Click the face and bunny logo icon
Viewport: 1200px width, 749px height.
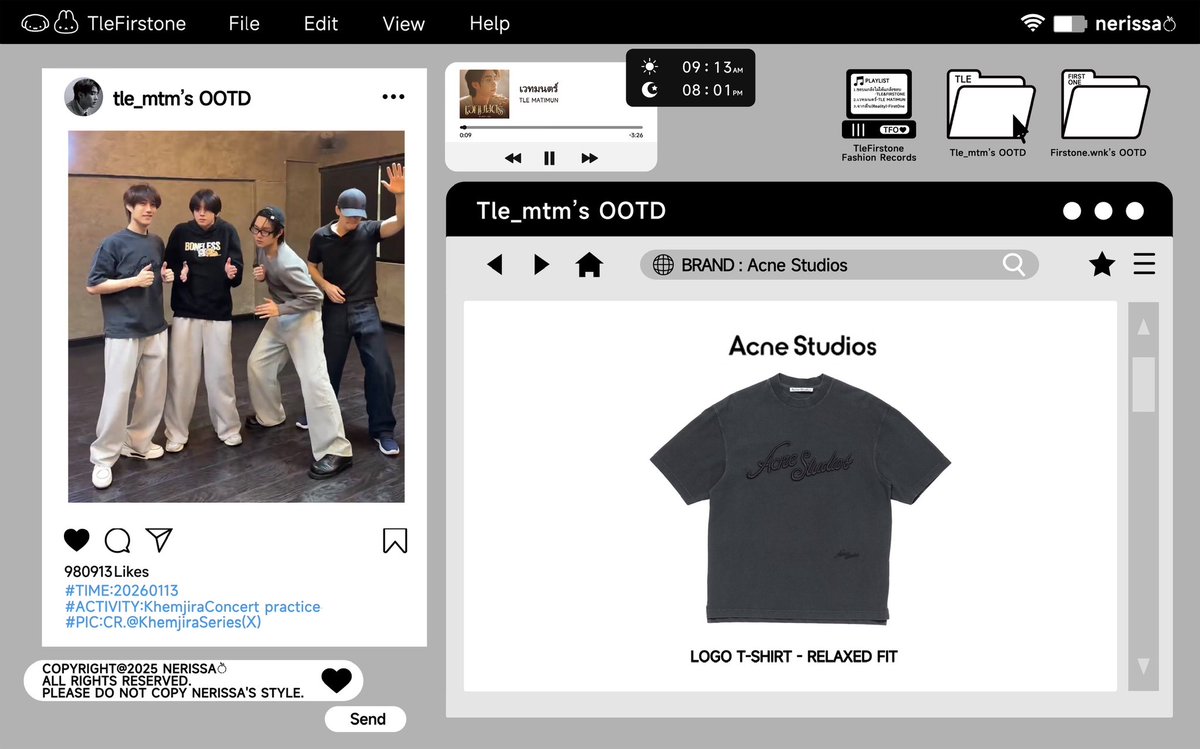pyautogui.click(x=50, y=22)
